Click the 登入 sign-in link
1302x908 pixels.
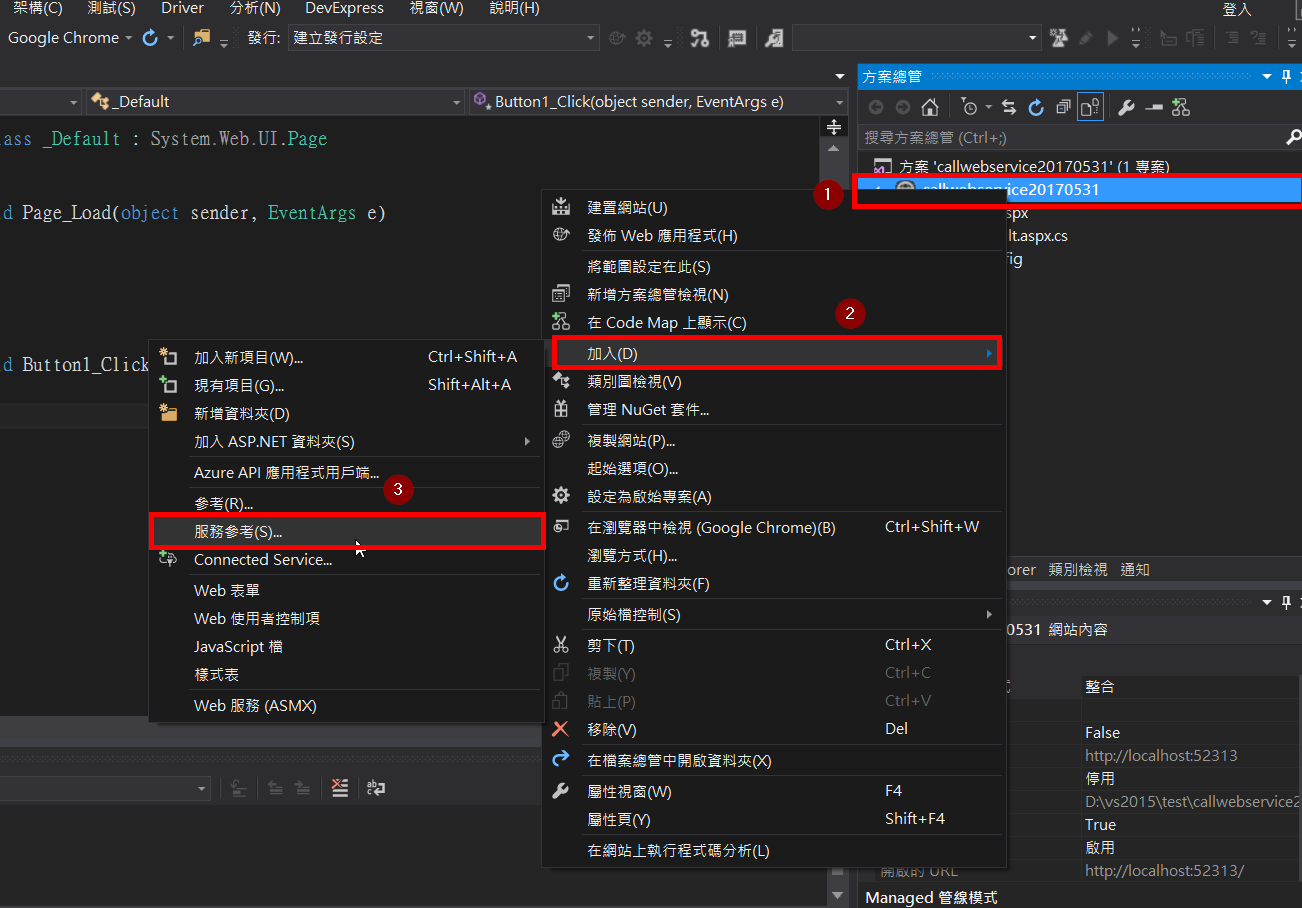[1237, 9]
